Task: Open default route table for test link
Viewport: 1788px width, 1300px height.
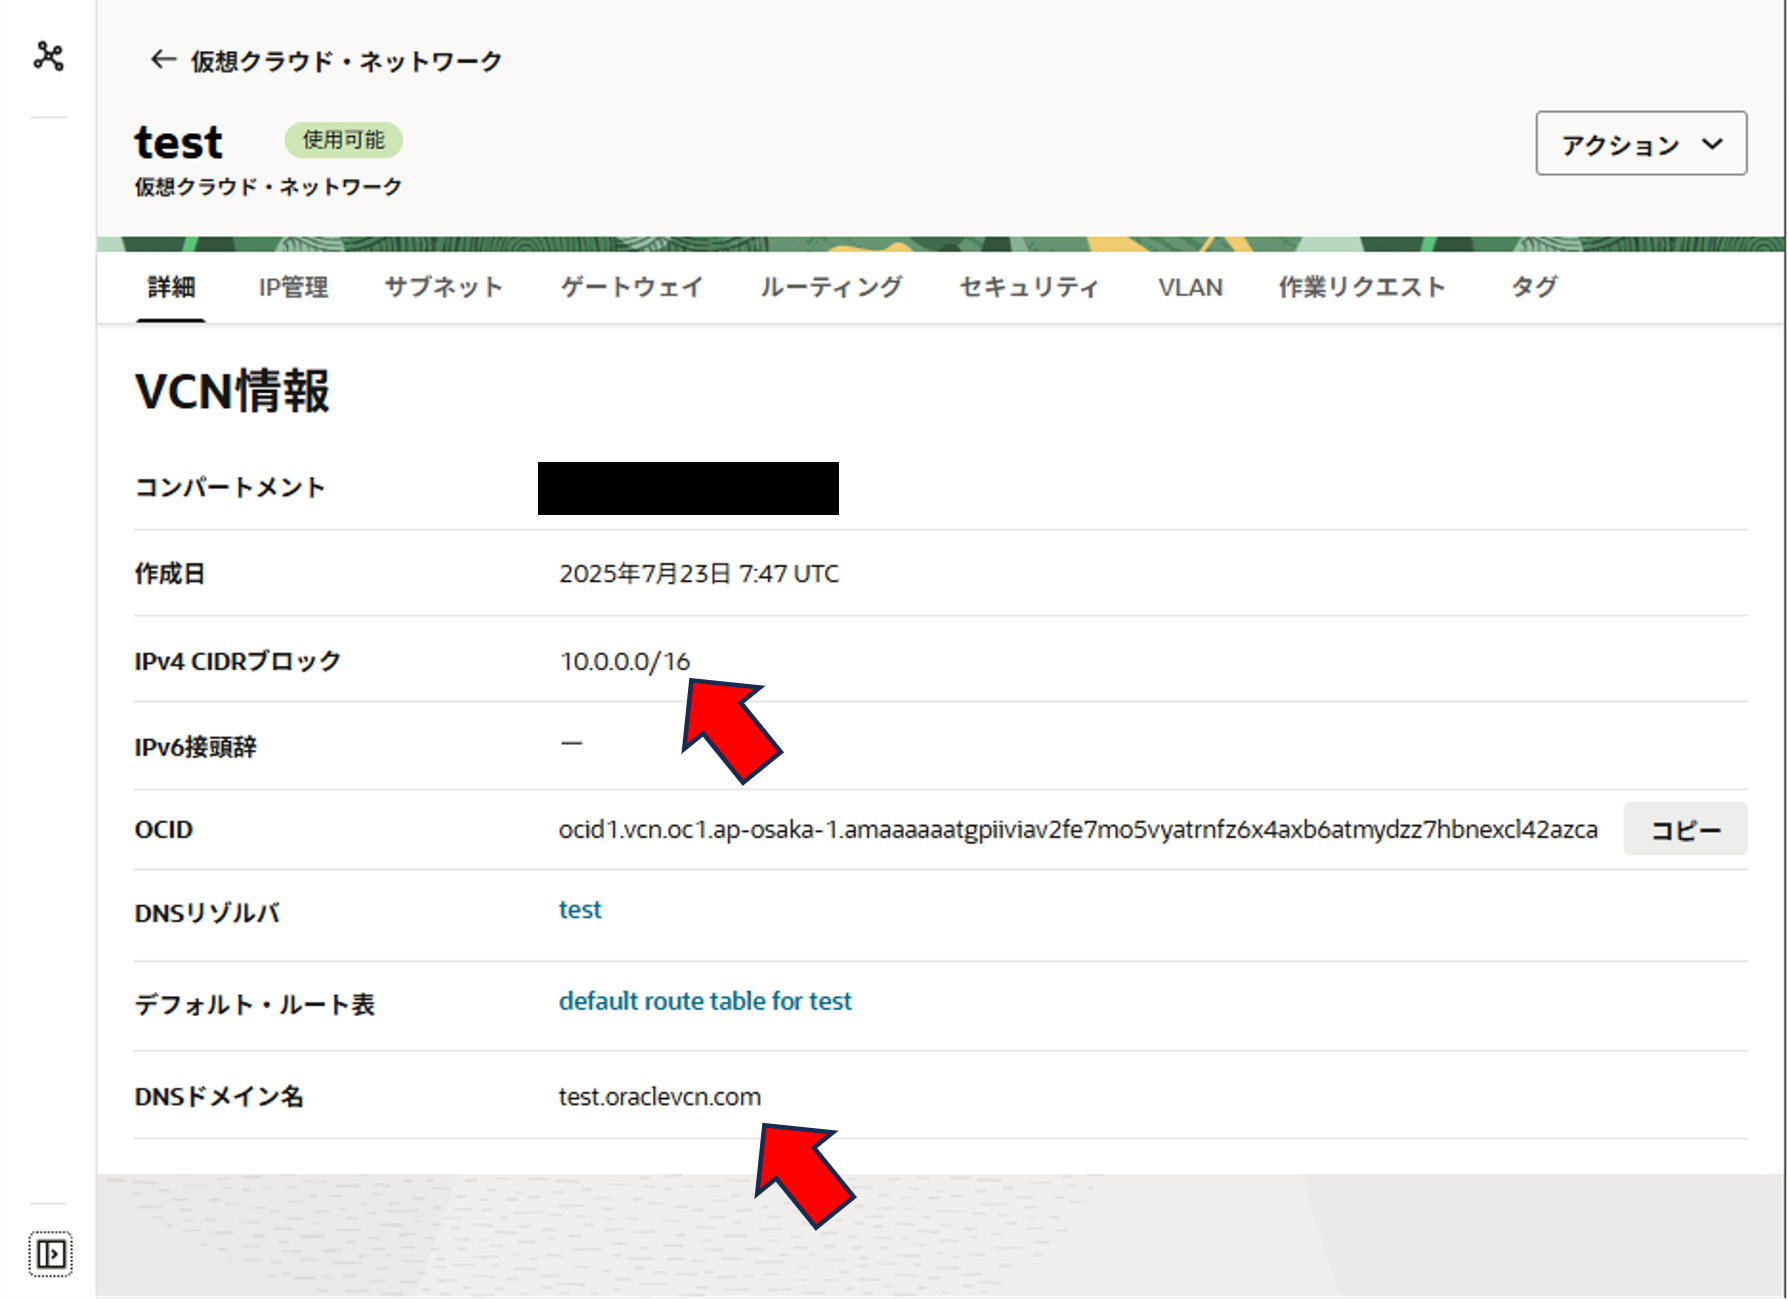Action: coord(705,1001)
